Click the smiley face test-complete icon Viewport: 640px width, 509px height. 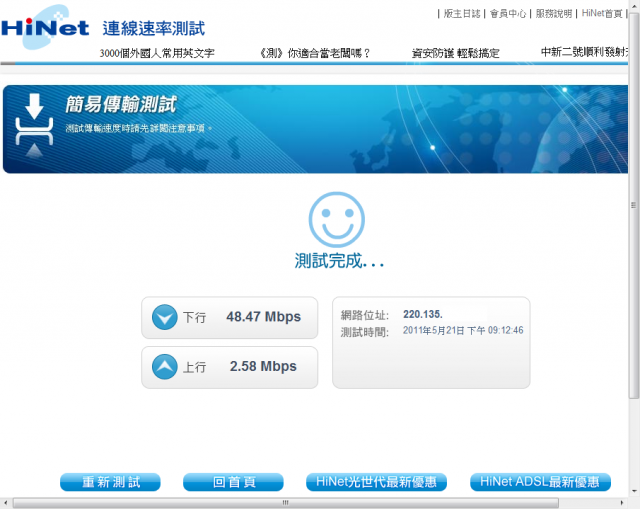337,220
